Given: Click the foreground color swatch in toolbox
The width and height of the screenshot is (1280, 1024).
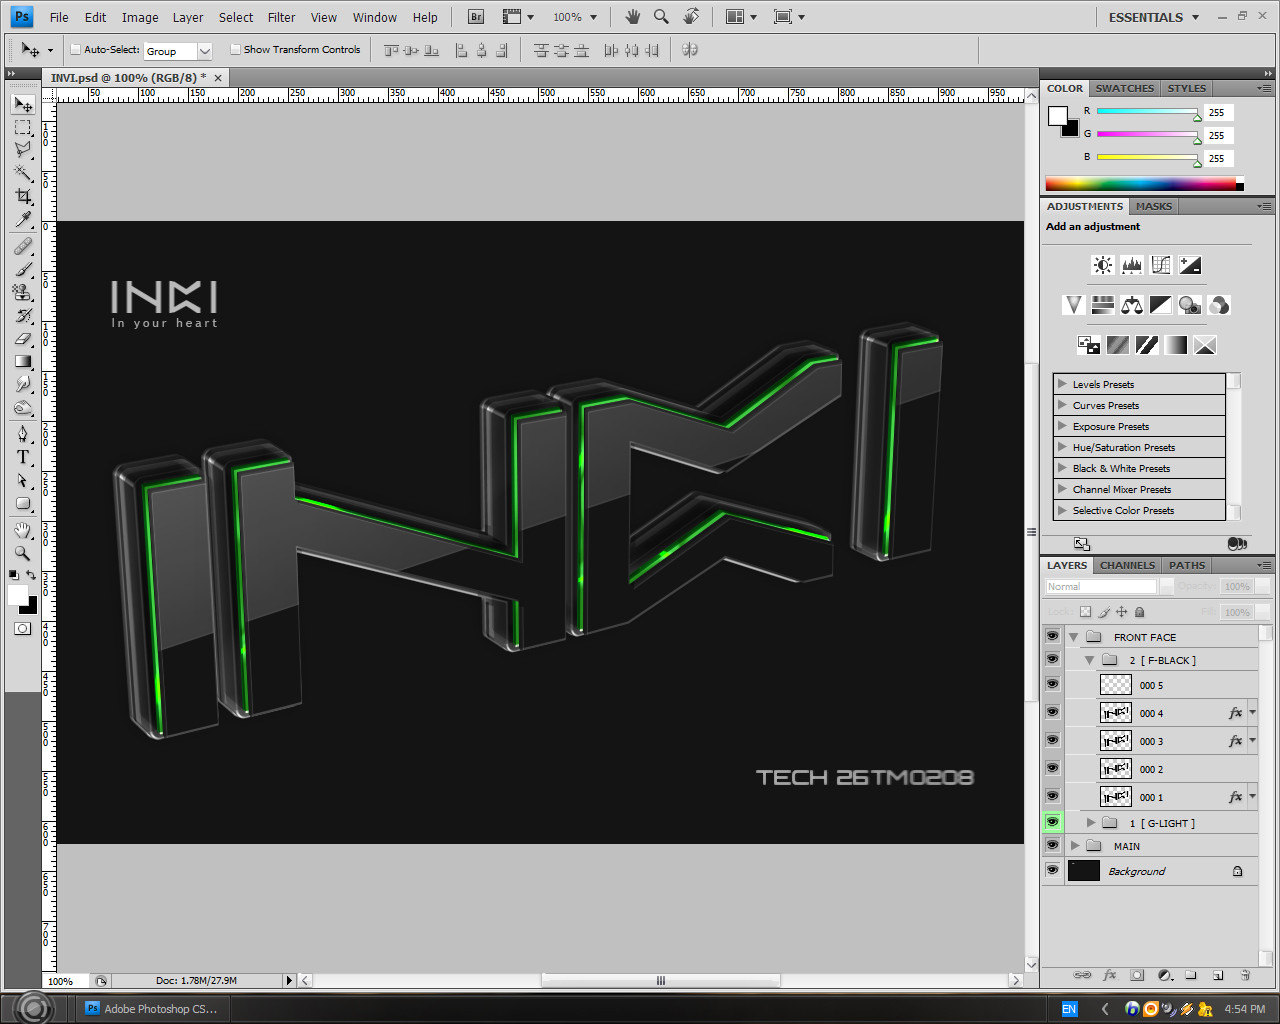Looking at the screenshot, I should pyautogui.click(x=17, y=596).
